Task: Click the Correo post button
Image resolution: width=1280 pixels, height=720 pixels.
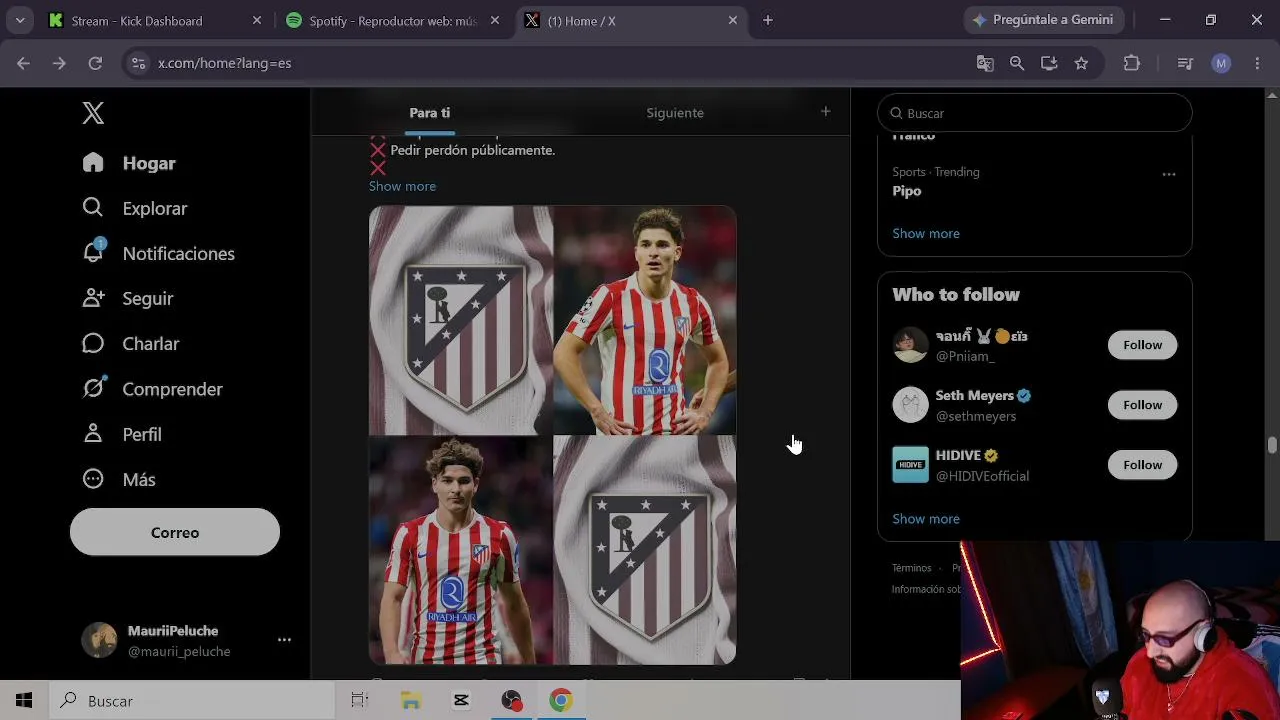Action: pyautogui.click(x=175, y=532)
